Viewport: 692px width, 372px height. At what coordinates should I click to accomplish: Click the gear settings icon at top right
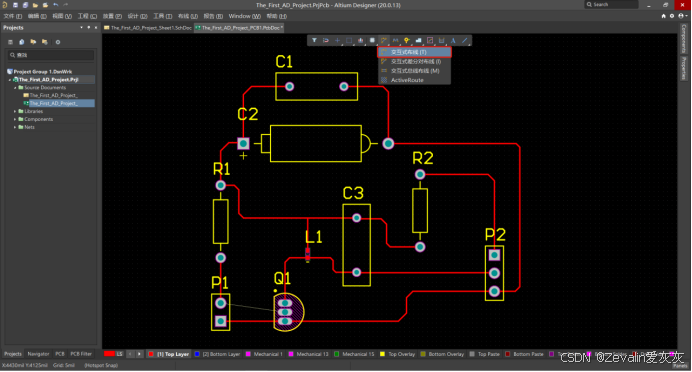672,16
